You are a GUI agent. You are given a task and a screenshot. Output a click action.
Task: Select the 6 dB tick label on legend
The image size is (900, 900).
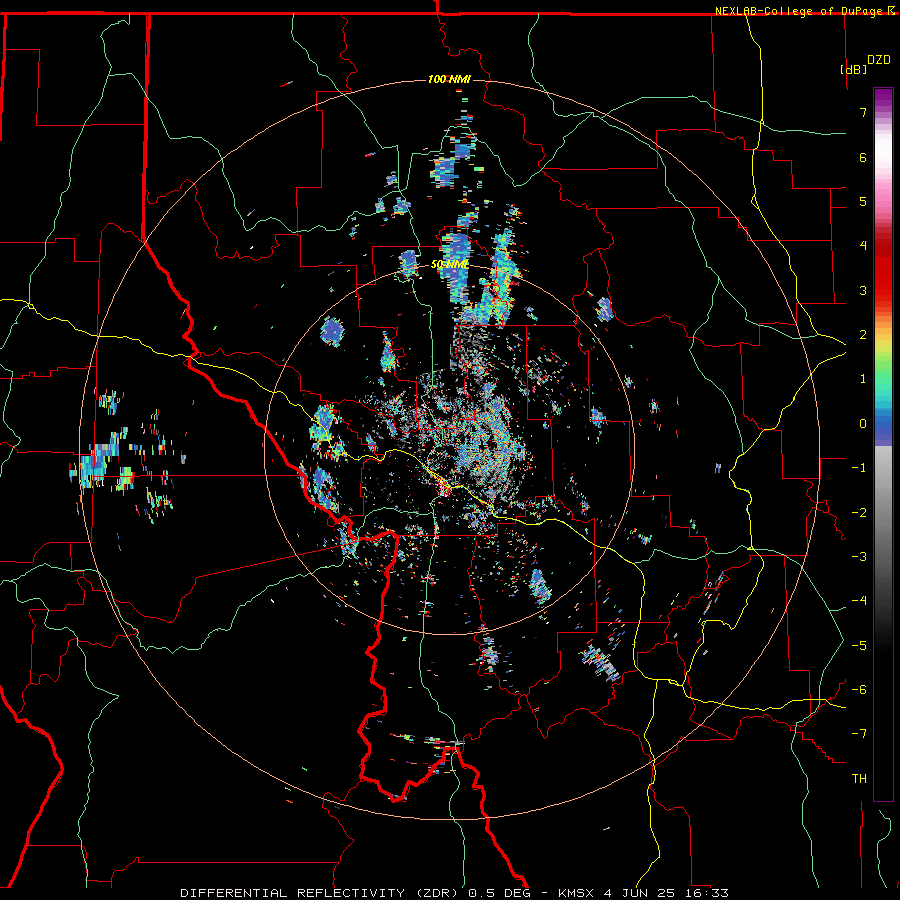point(863,157)
